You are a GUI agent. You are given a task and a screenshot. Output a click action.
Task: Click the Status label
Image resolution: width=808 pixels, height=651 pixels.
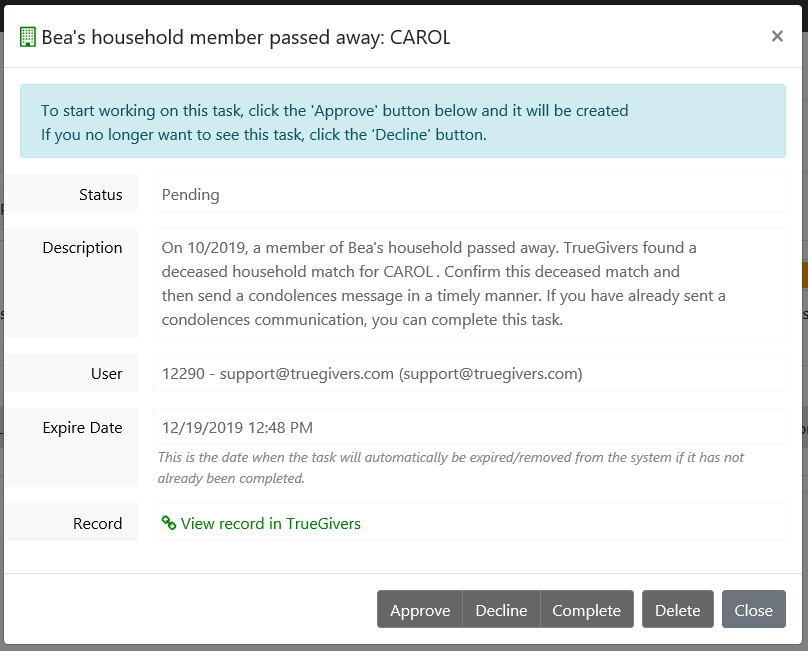(101, 195)
